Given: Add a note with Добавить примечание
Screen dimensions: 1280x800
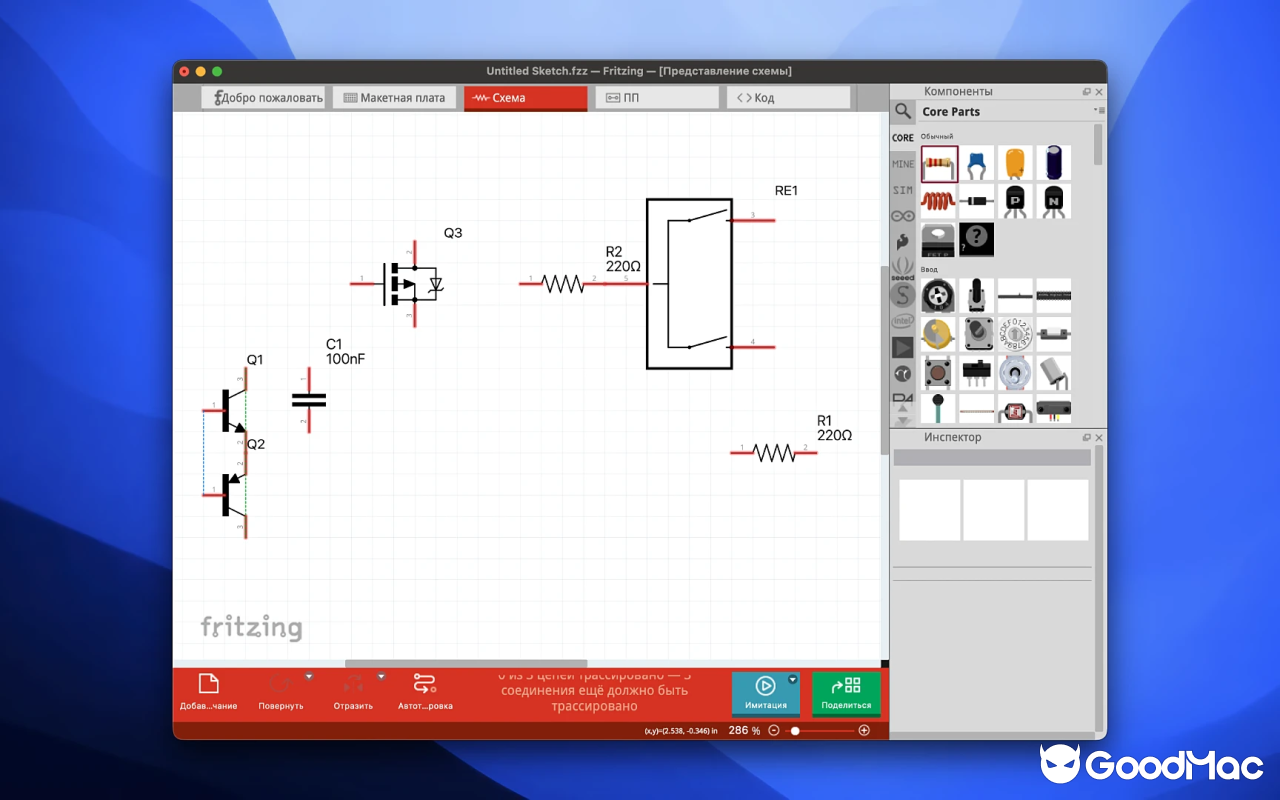Looking at the screenshot, I should coord(209,690).
